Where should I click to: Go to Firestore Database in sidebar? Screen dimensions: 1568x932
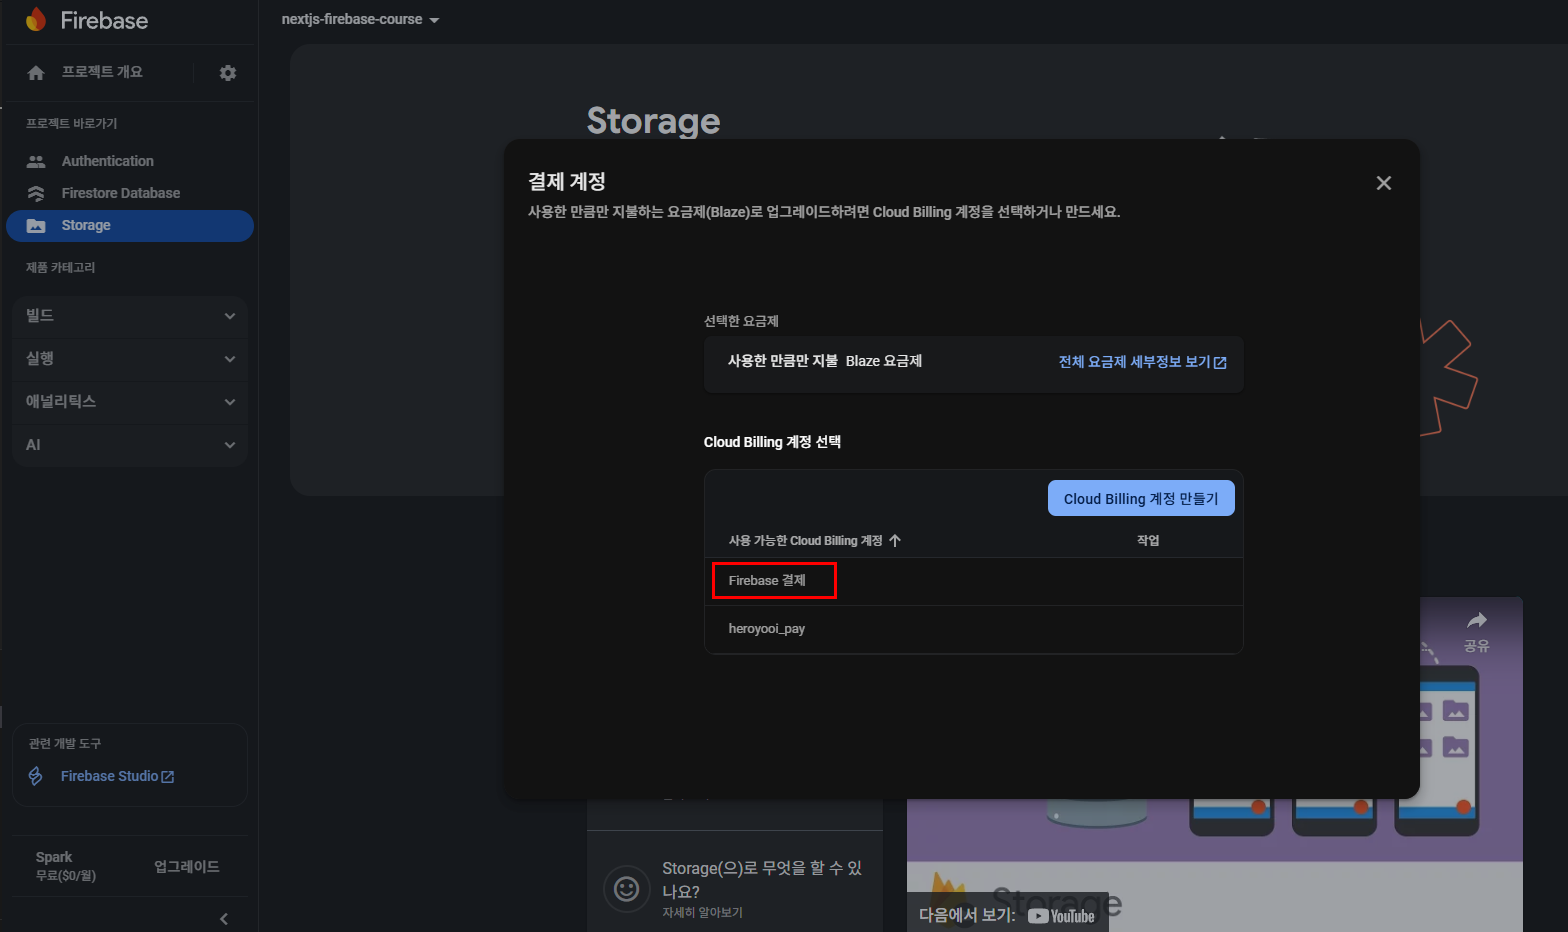click(x=130, y=193)
